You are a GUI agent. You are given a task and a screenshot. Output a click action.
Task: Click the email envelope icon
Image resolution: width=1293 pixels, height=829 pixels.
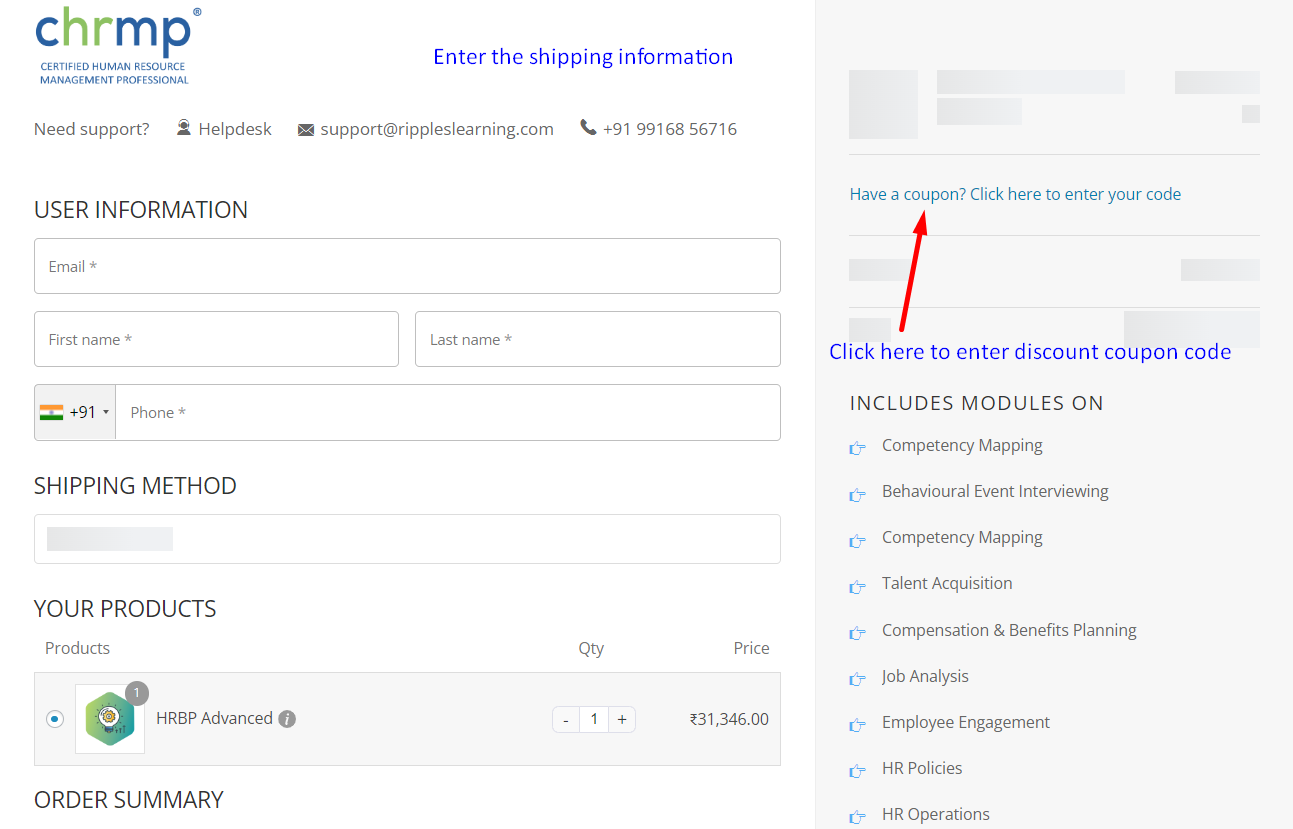coord(306,130)
